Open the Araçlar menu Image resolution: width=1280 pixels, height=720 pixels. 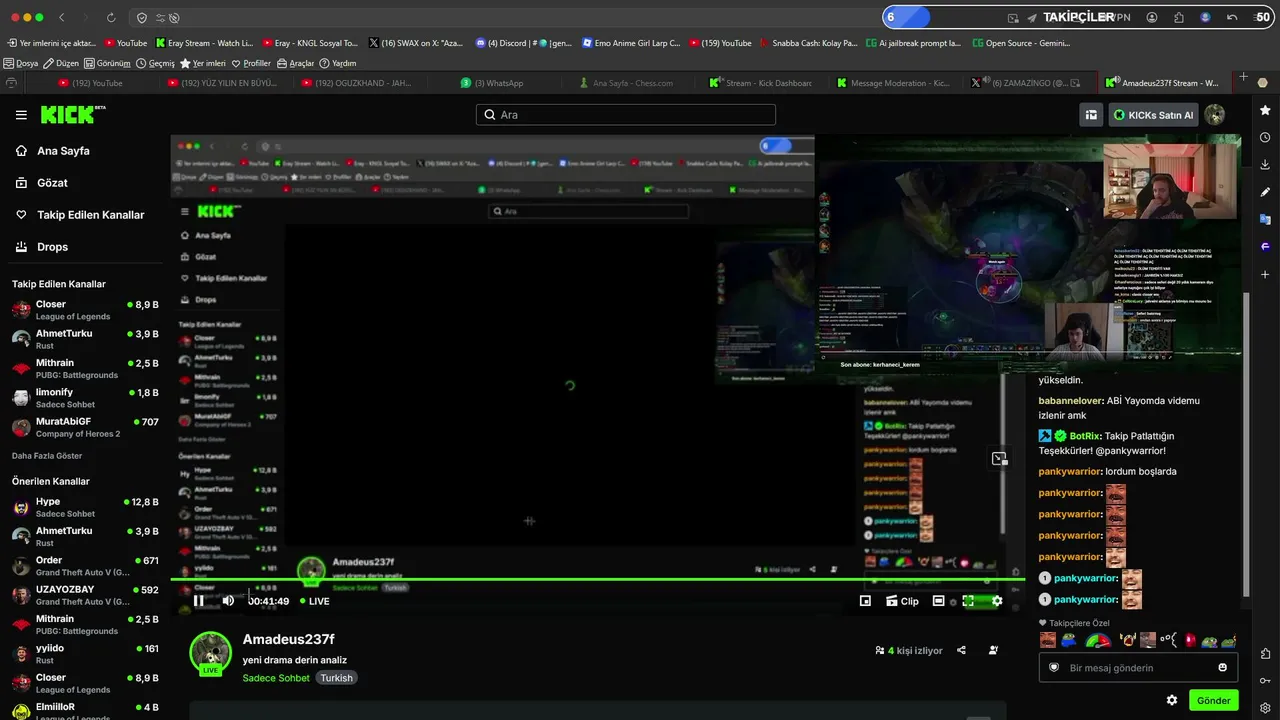295,63
